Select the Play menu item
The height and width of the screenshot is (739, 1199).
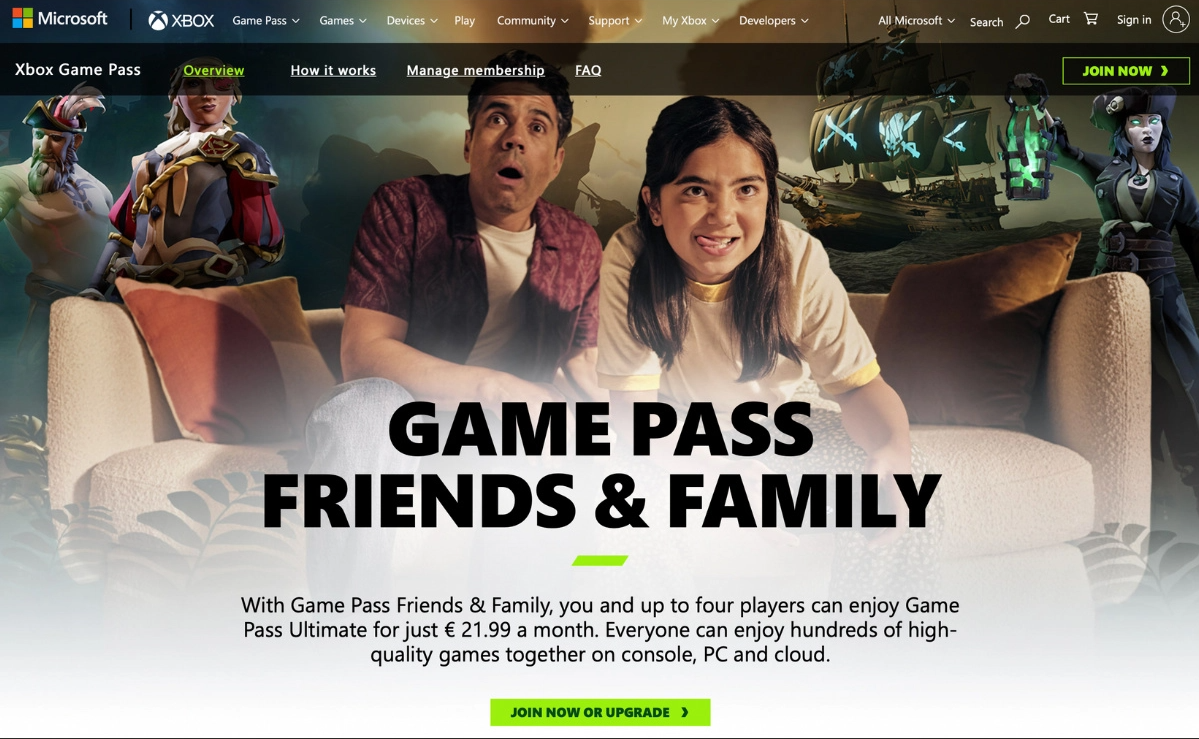point(464,21)
